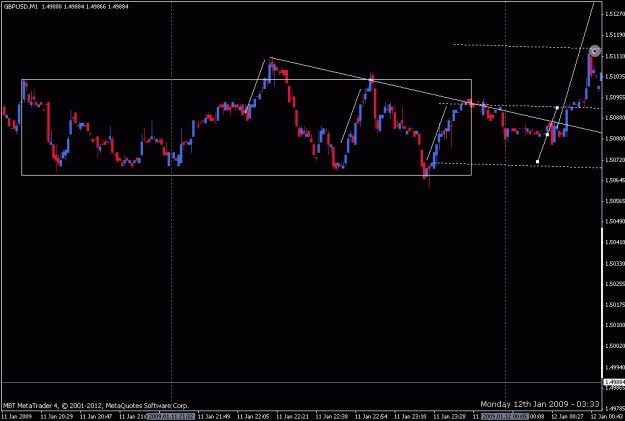Viewport: 625px width, 421px height.
Task: Click the 1.49940 price axis label
Action: point(614,368)
